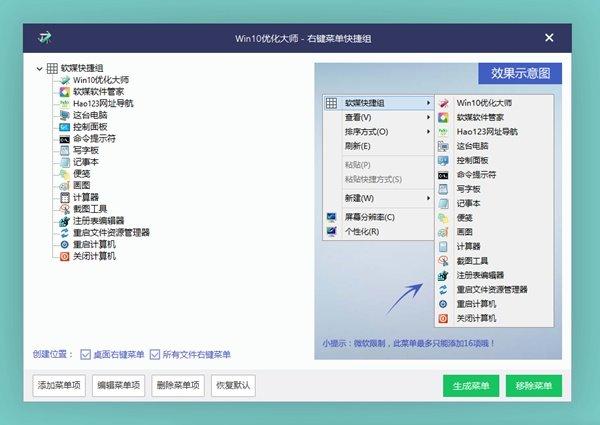Screen dimensions: 600x425
Task: Collapse the 软媒快捷组 tree root node
Action: pos(39,69)
